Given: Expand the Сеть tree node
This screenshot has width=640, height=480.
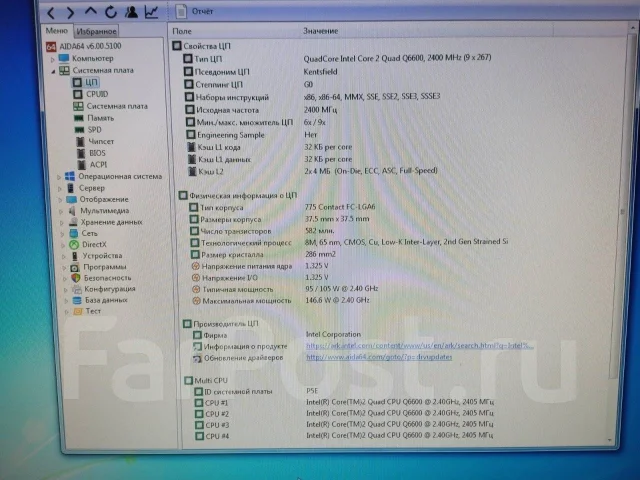Looking at the screenshot, I should pyautogui.click(x=62, y=234).
